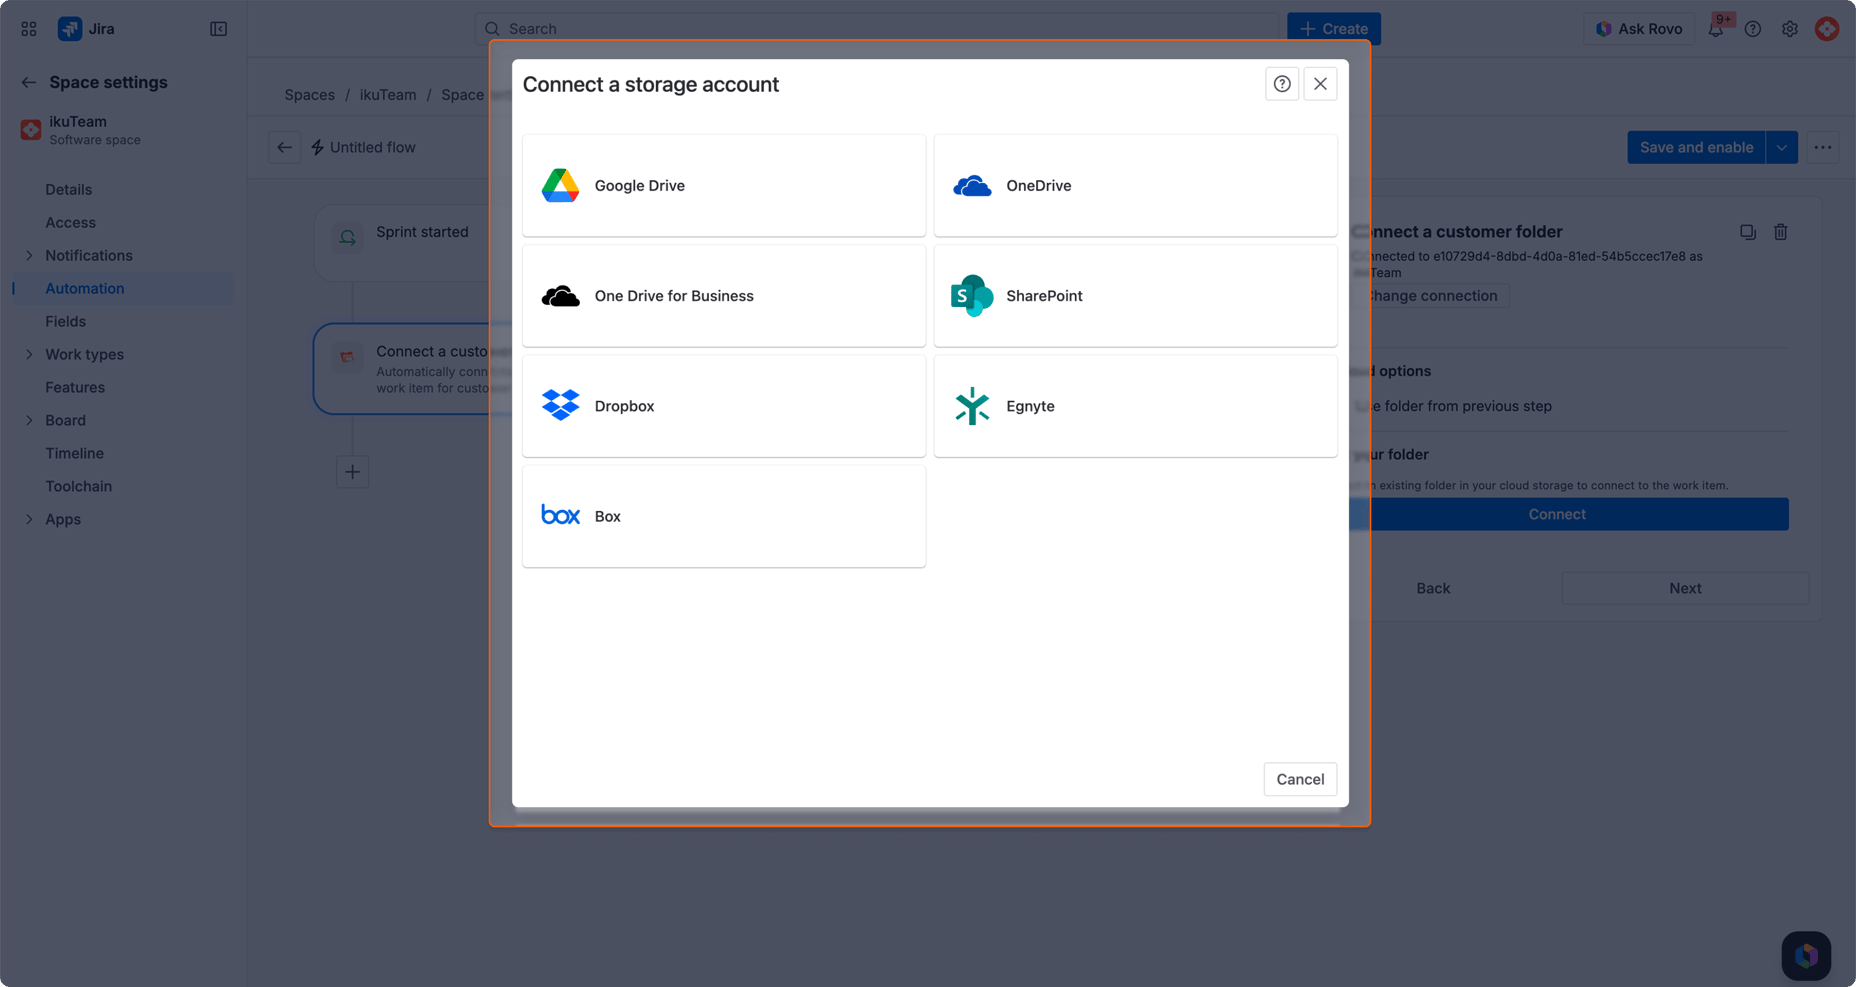
Task: Open Details in space settings
Action: [x=68, y=189]
